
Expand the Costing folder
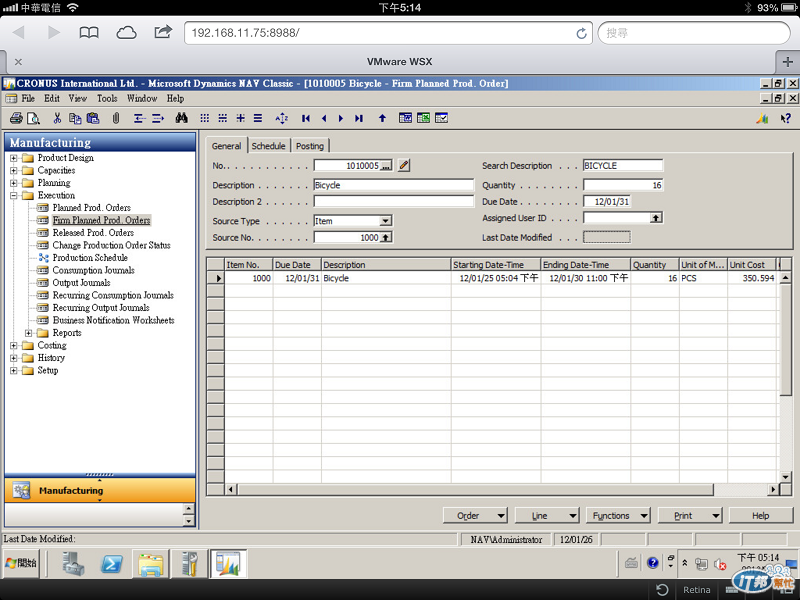14,345
